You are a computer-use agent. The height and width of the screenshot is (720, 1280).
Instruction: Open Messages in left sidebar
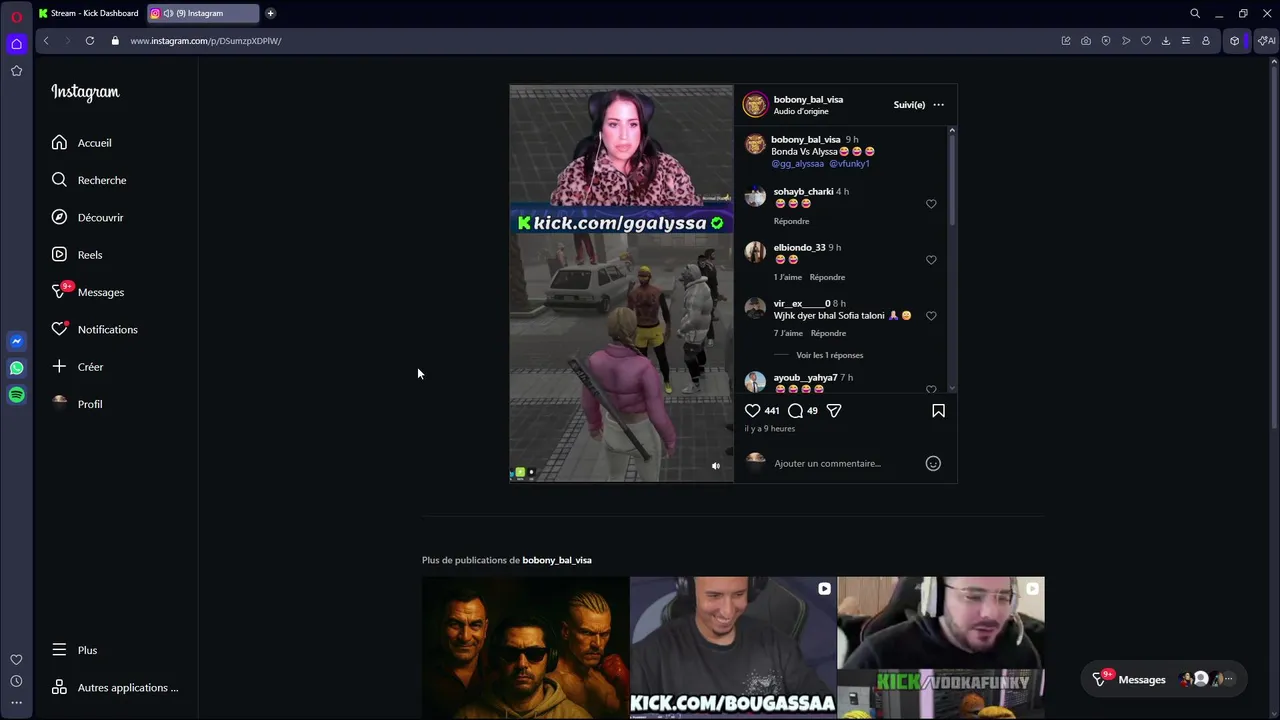click(x=88, y=292)
